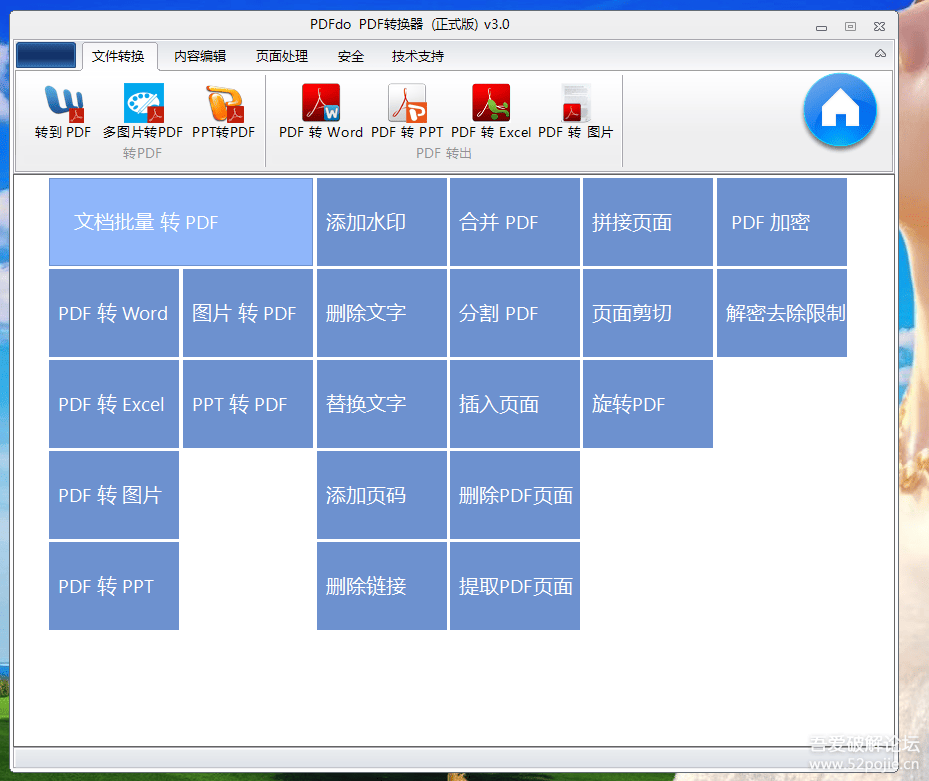Select the 删除PDF页面 tile
This screenshot has height=781, width=929.
(515, 495)
